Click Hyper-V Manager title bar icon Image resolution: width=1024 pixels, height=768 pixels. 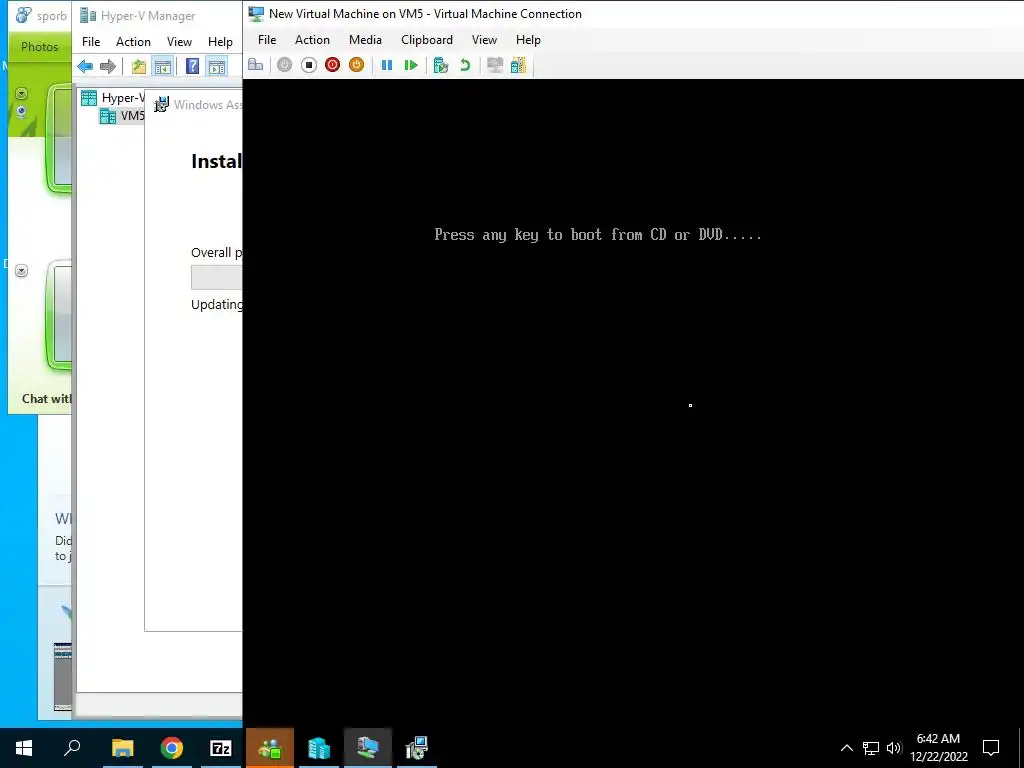[x=88, y=16]
